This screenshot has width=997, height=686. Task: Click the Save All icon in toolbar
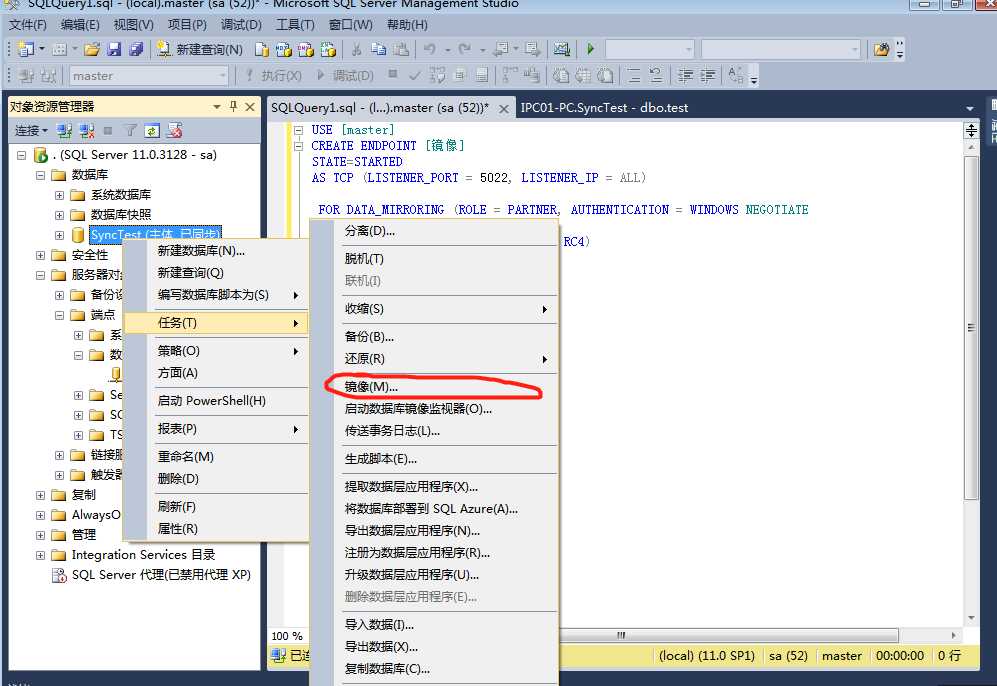click(136, 49)
